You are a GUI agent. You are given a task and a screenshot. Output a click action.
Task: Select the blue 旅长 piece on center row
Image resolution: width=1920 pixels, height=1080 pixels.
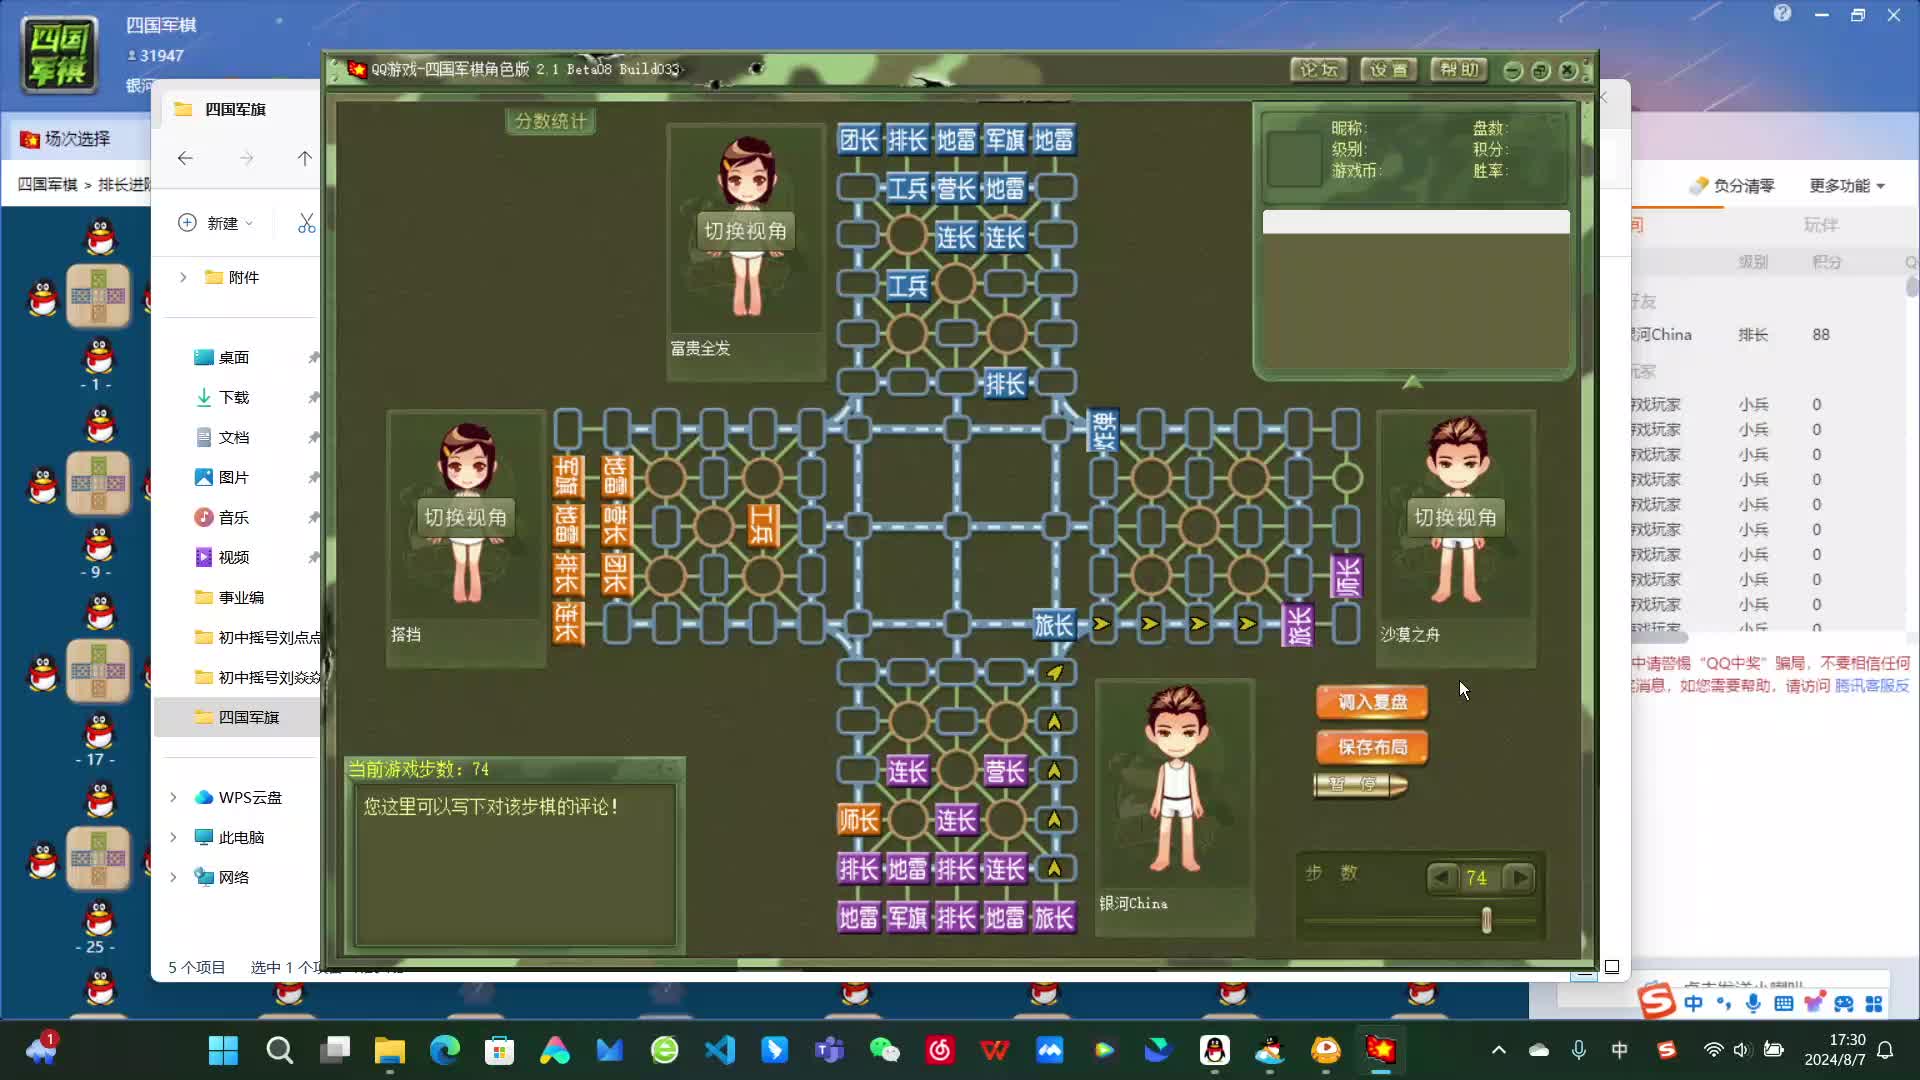click(x=1053, y=625)
